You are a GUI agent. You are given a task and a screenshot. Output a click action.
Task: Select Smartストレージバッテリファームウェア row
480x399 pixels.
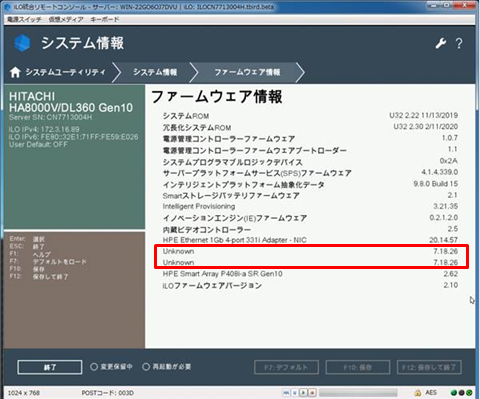(310, 195)
